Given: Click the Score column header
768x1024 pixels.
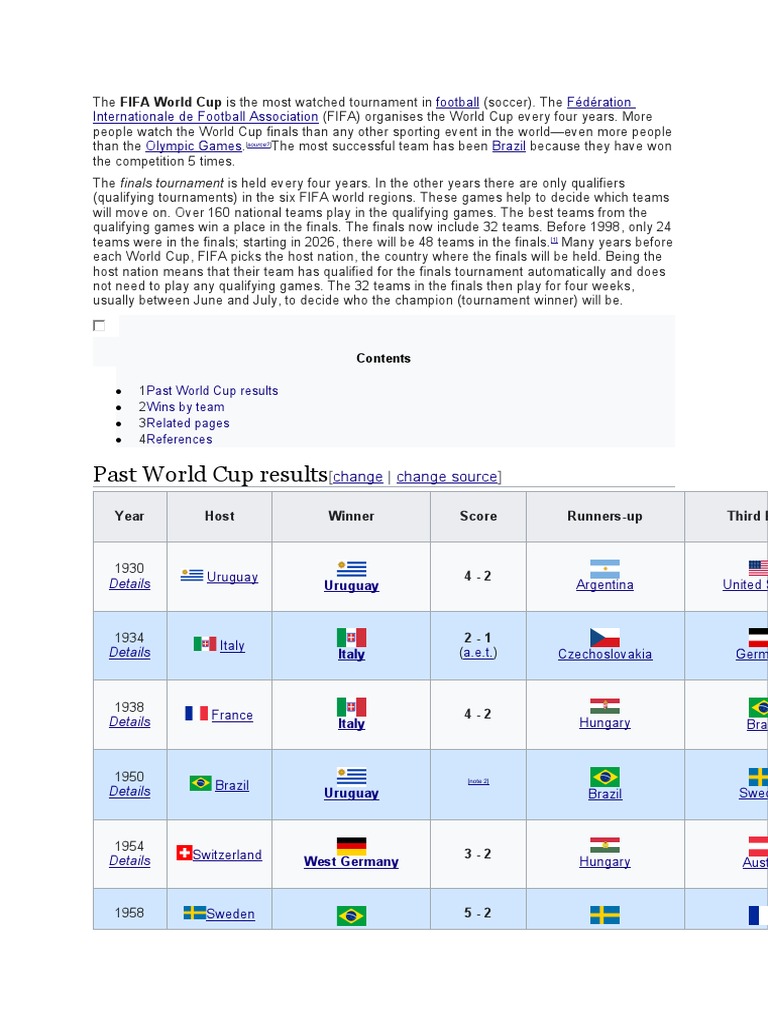Looking at the screenshot, I should tap(478, 516).
